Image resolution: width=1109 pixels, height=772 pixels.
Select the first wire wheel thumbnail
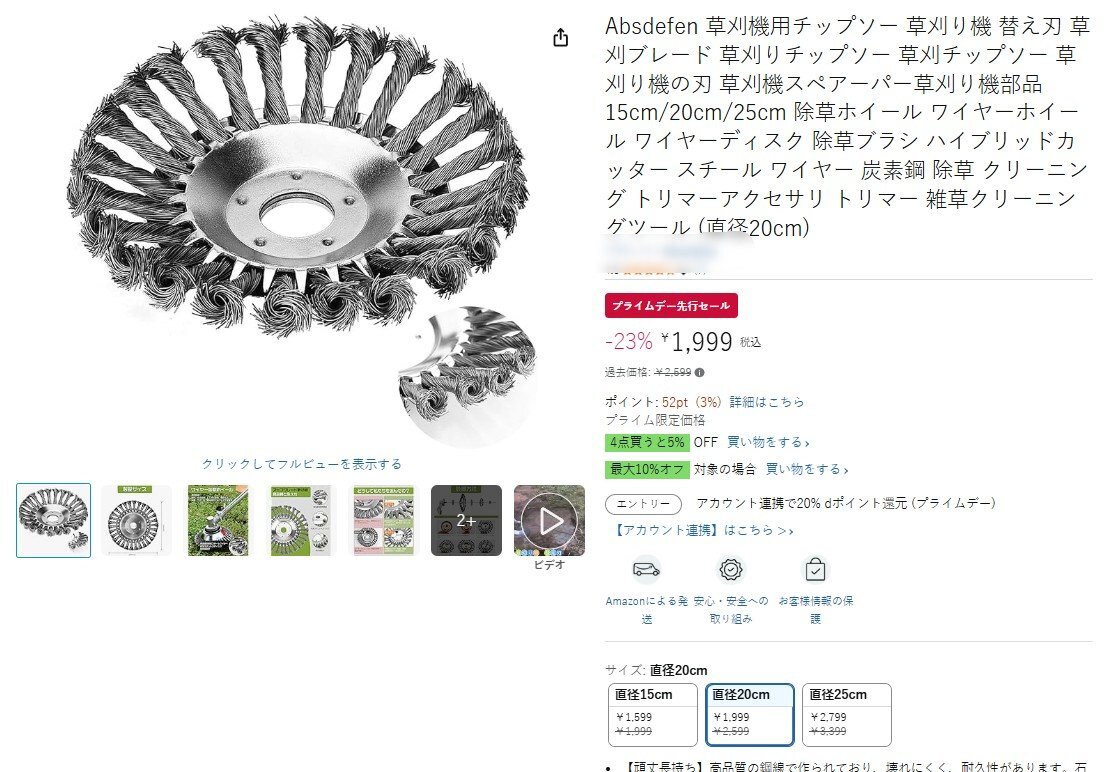pos(54,520)
